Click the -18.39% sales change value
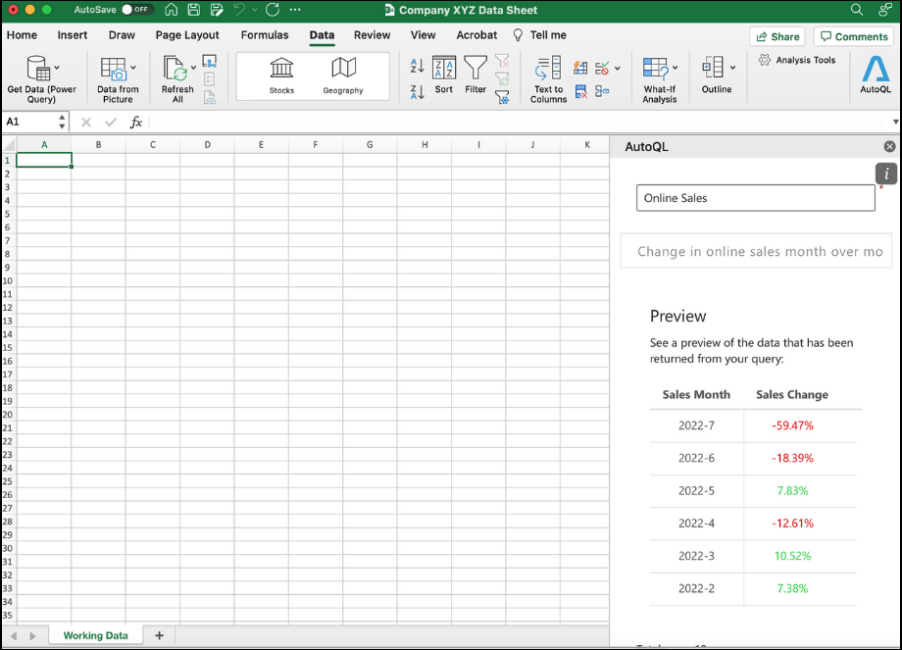Screen dimensions: 902x650 coord(793,458)
